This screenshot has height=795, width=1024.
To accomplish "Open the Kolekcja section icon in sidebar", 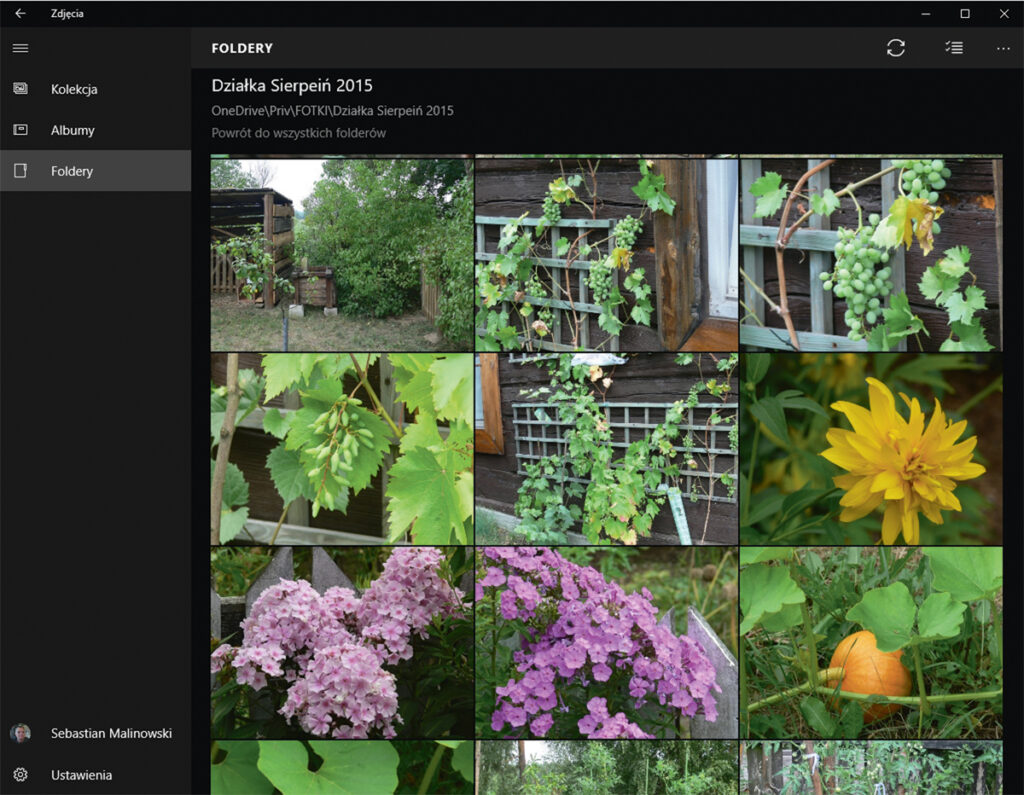I will [20, 89].
